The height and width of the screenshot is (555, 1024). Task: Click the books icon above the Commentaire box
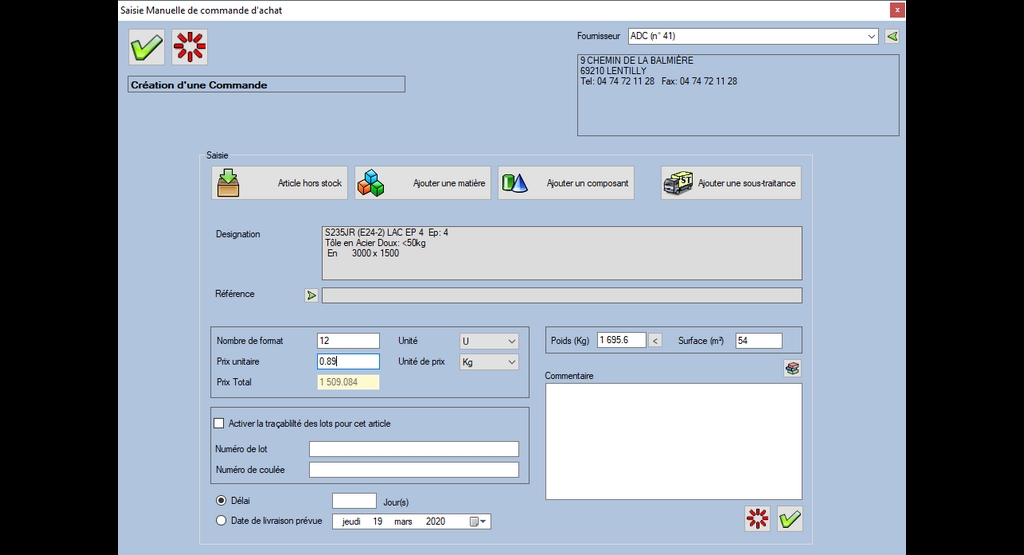point(792,368)
